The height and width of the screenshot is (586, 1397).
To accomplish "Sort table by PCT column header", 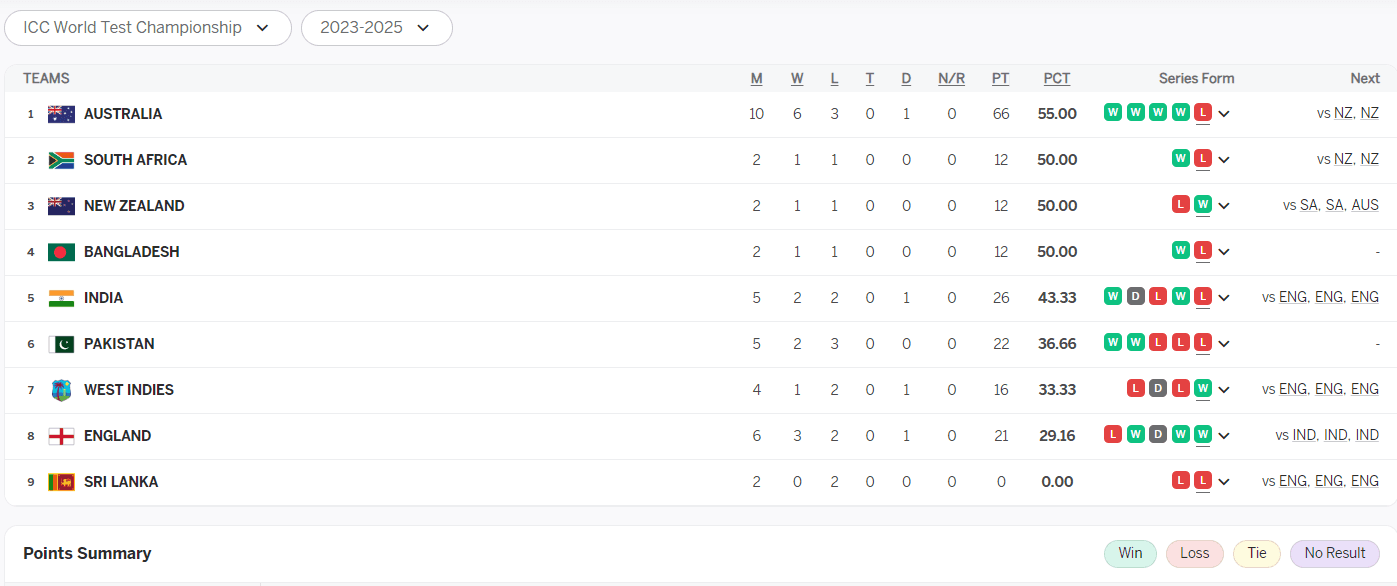I will click(x=1056, y=79).
